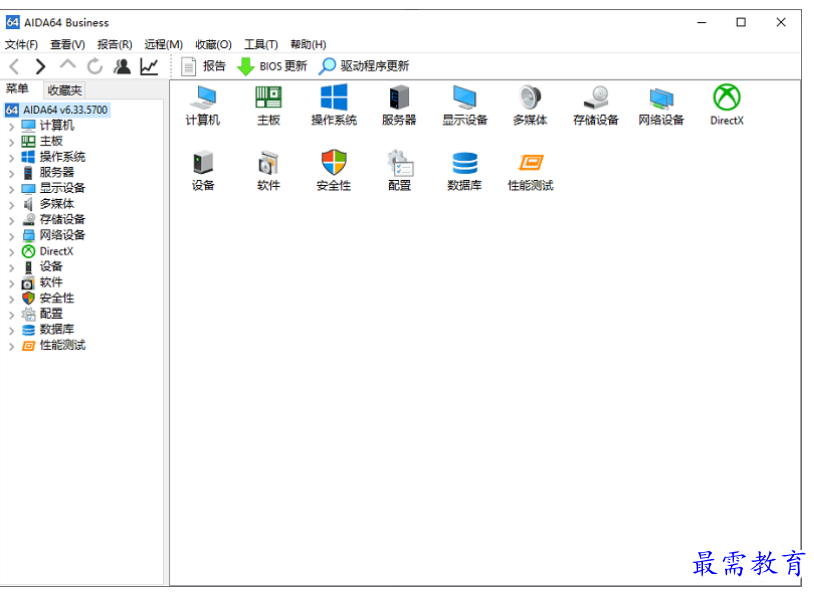Image resolution: width=814 pixels, height=595 pixels.
Task: Open the 服务器 server icon in main pane
Action: pyautogui.click(x=399, y=105)
